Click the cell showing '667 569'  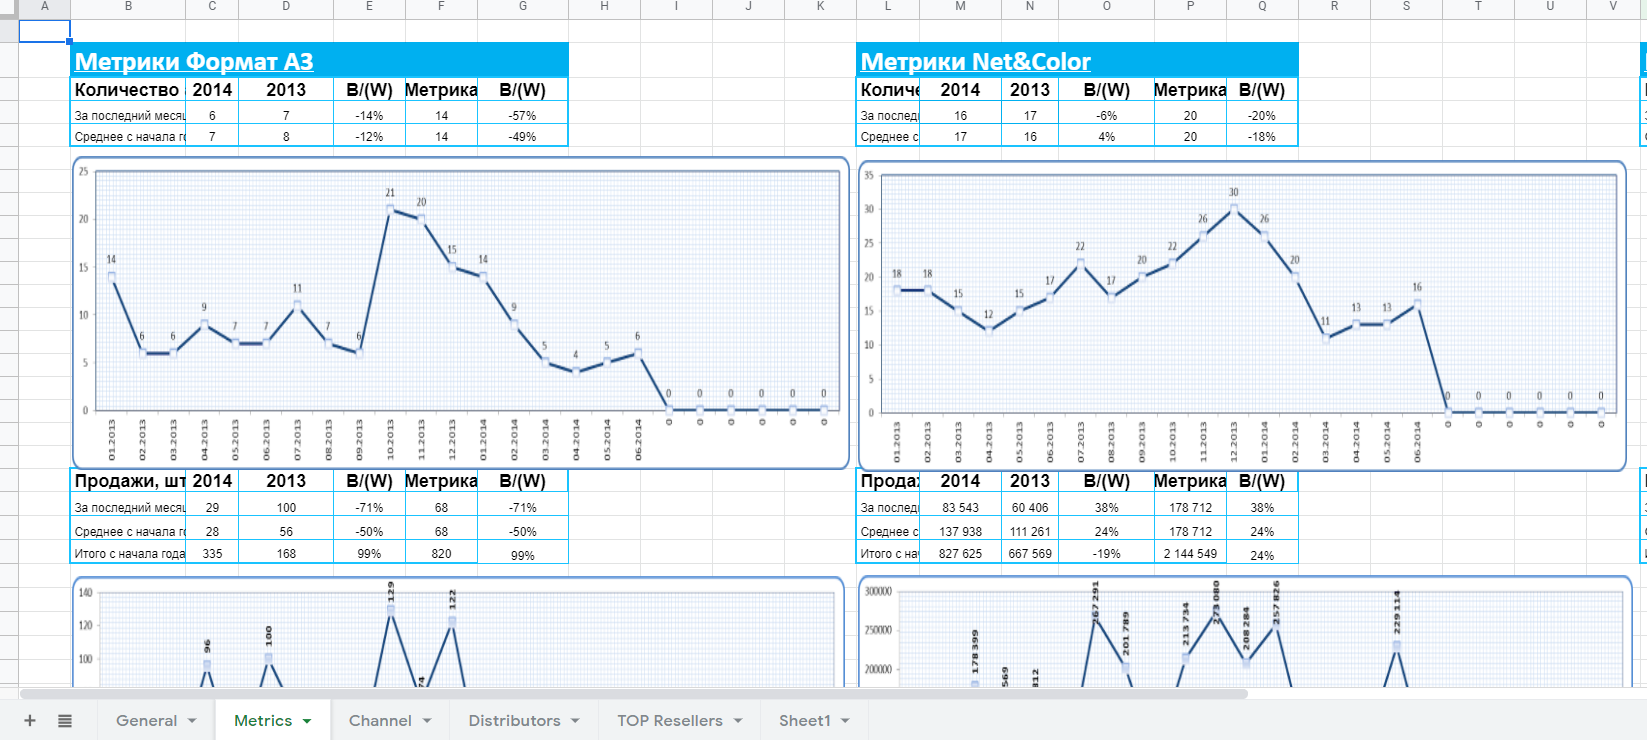click(1030, 553)
